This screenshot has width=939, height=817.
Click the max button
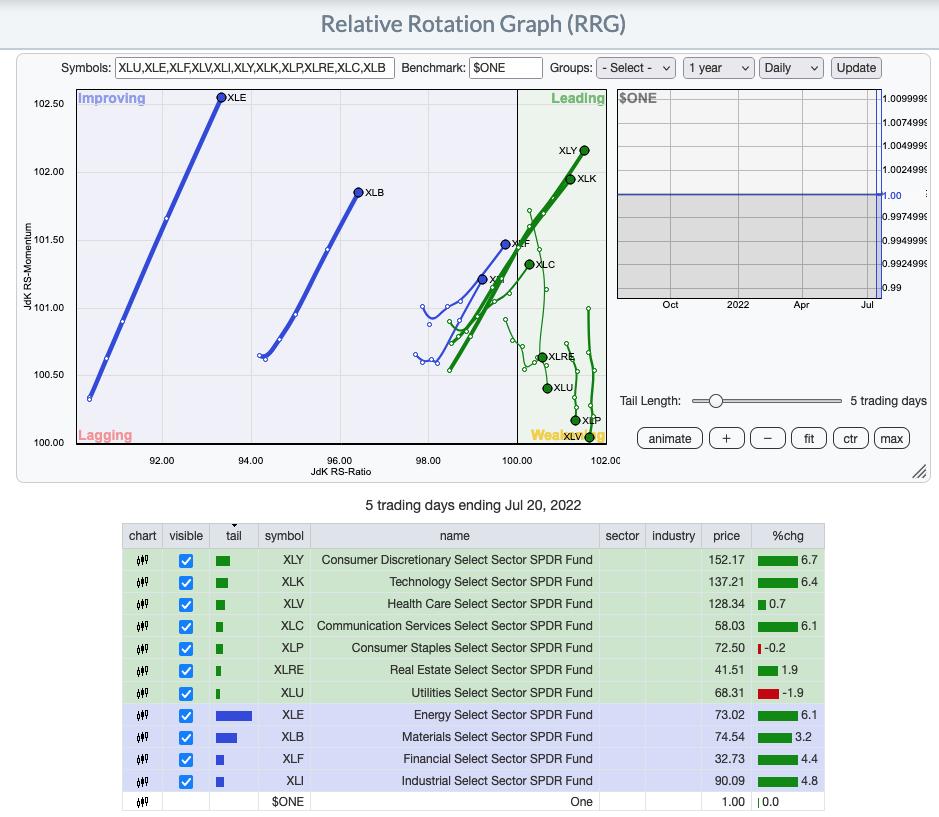892,438
